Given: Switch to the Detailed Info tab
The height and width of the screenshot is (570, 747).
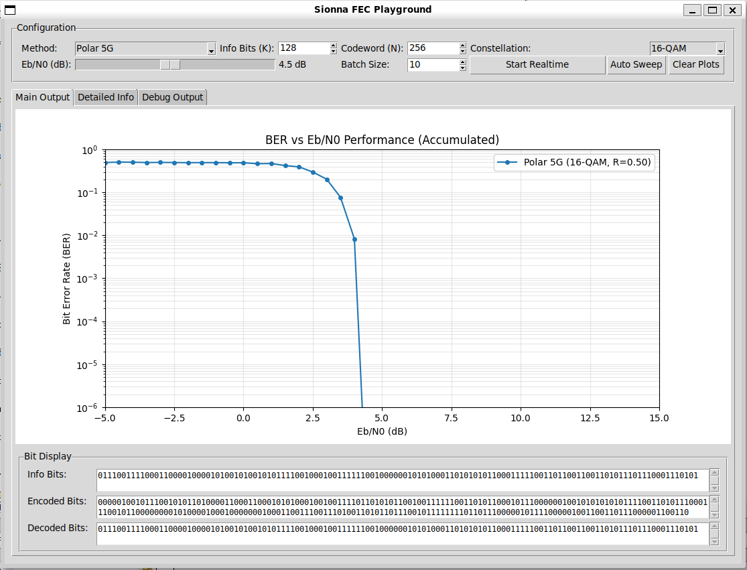Looking at the screenshot, I should (106, 97).
